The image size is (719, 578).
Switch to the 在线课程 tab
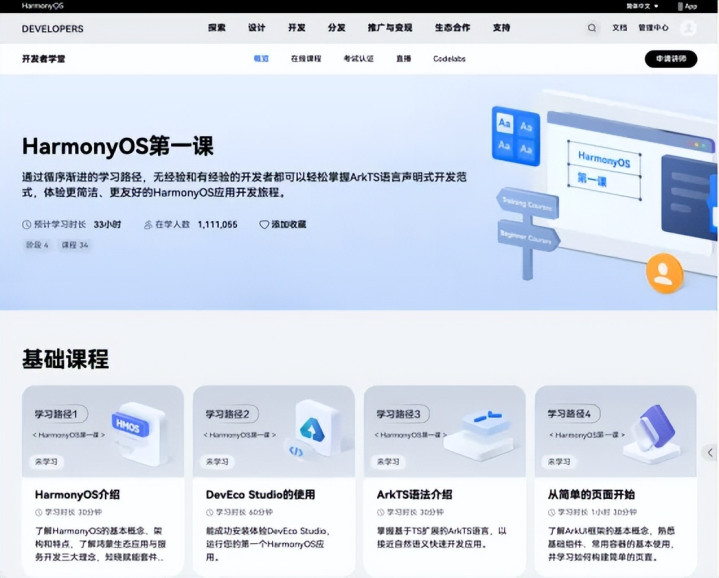click(x=306, y=59)
